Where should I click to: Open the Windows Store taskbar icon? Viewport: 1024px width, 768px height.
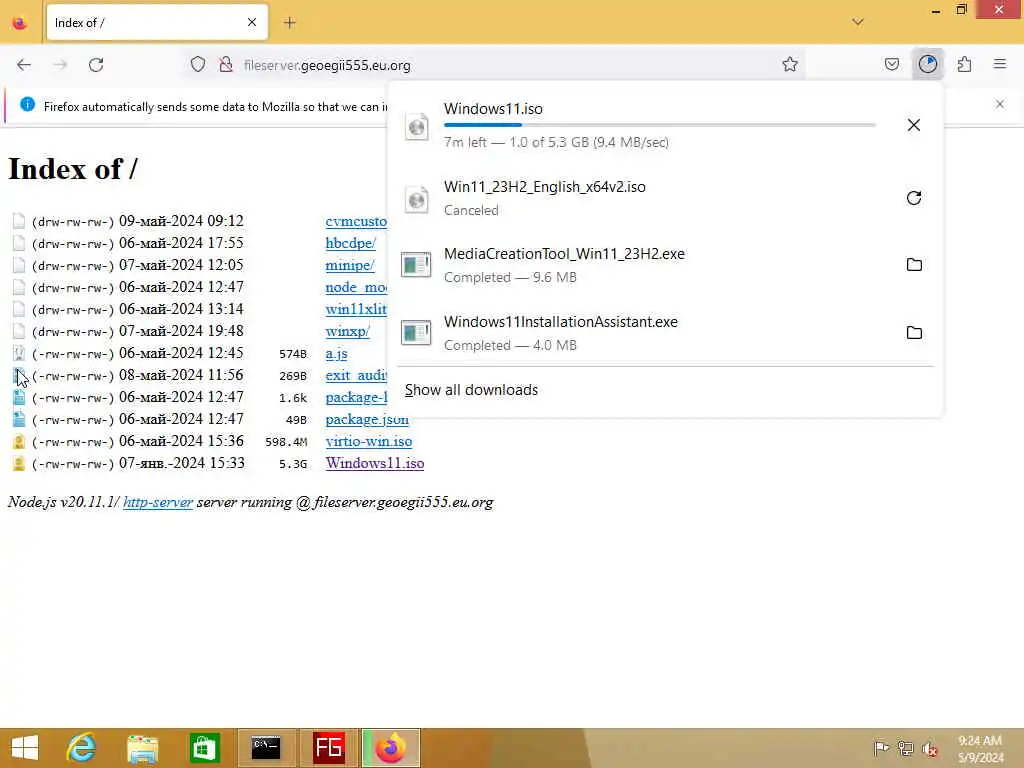[x=204, y=748]
